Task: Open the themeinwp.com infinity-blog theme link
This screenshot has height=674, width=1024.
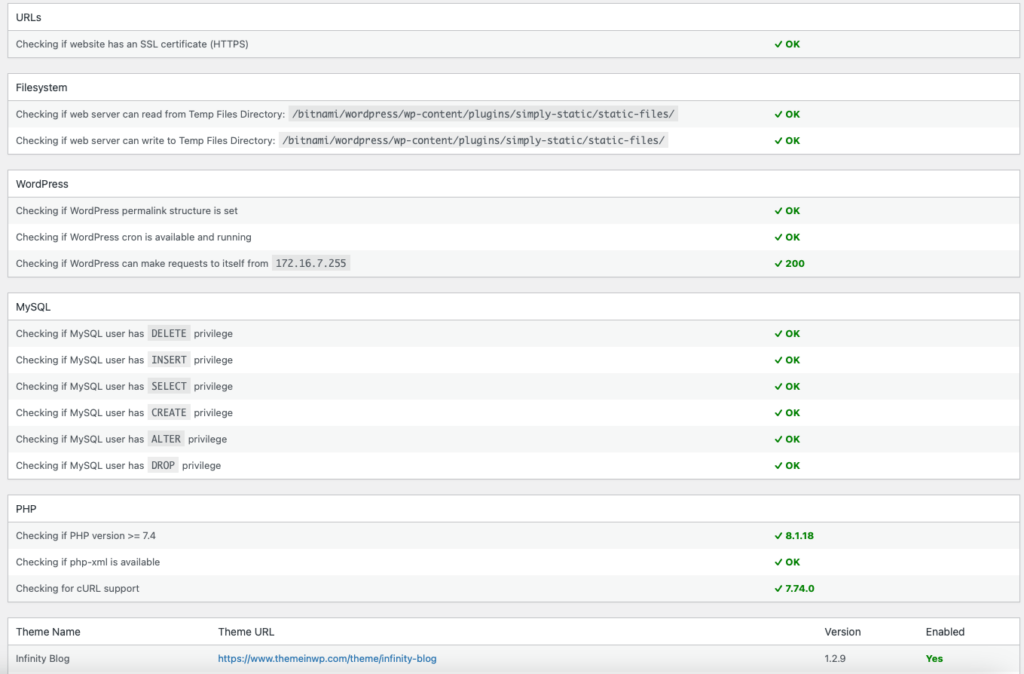Action: coord(327,659)
